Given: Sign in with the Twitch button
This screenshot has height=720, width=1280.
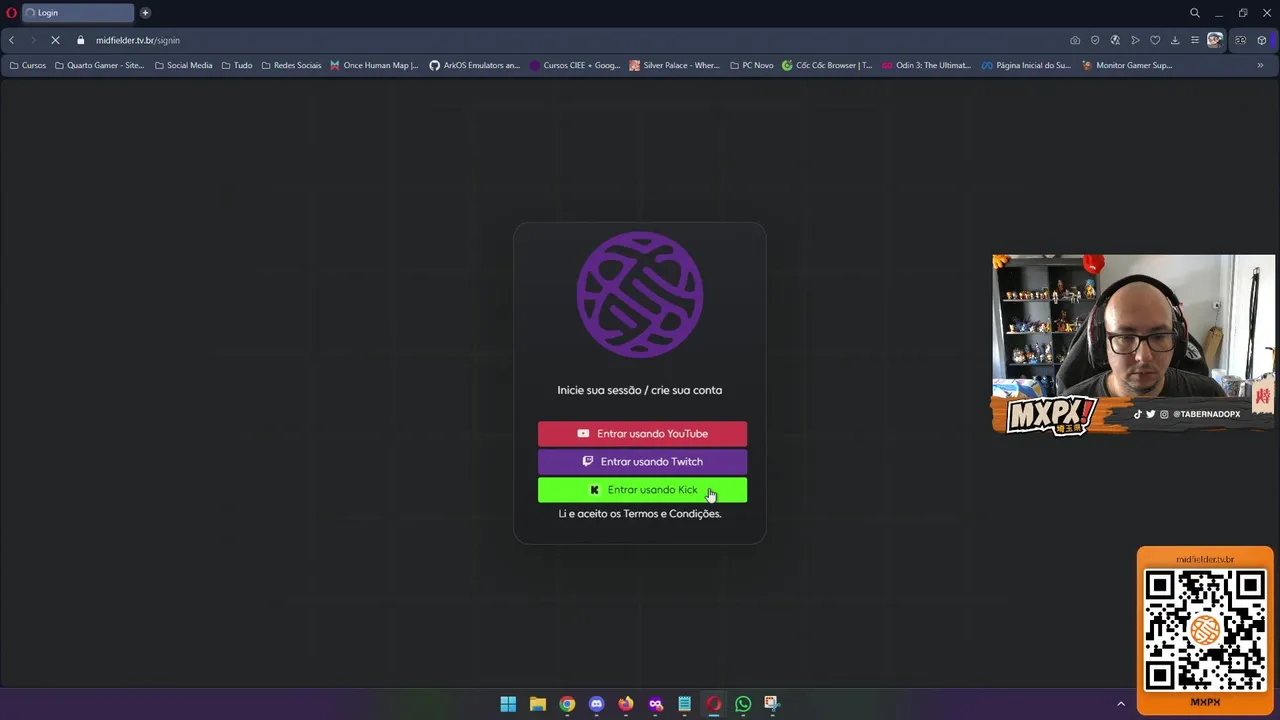Looking at the screenshot, I should click(642, 461).
